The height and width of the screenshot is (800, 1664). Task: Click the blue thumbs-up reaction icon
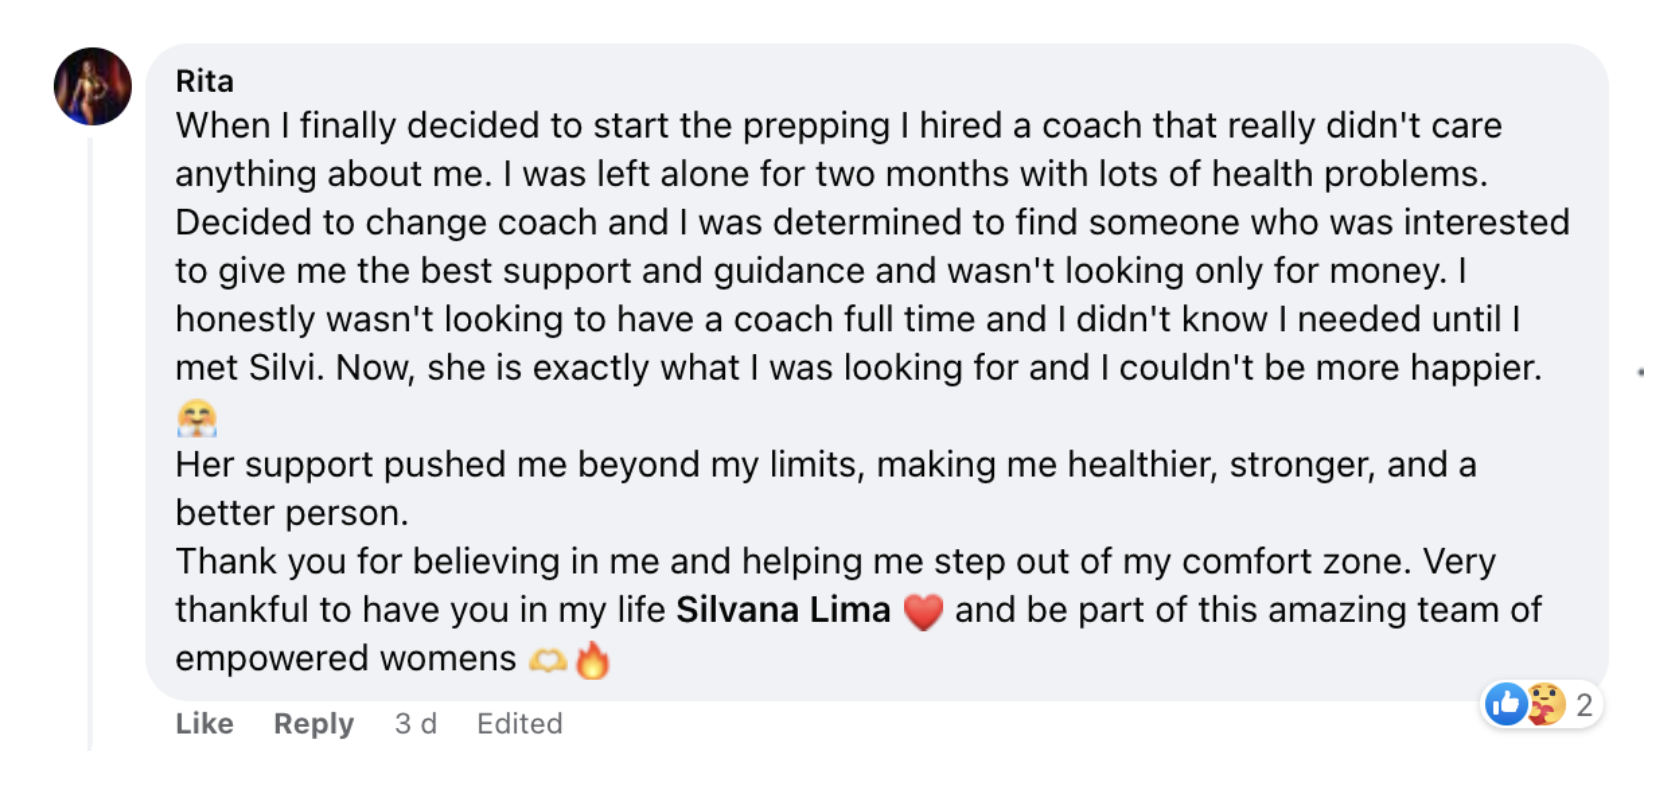(x=1506, y=705)
